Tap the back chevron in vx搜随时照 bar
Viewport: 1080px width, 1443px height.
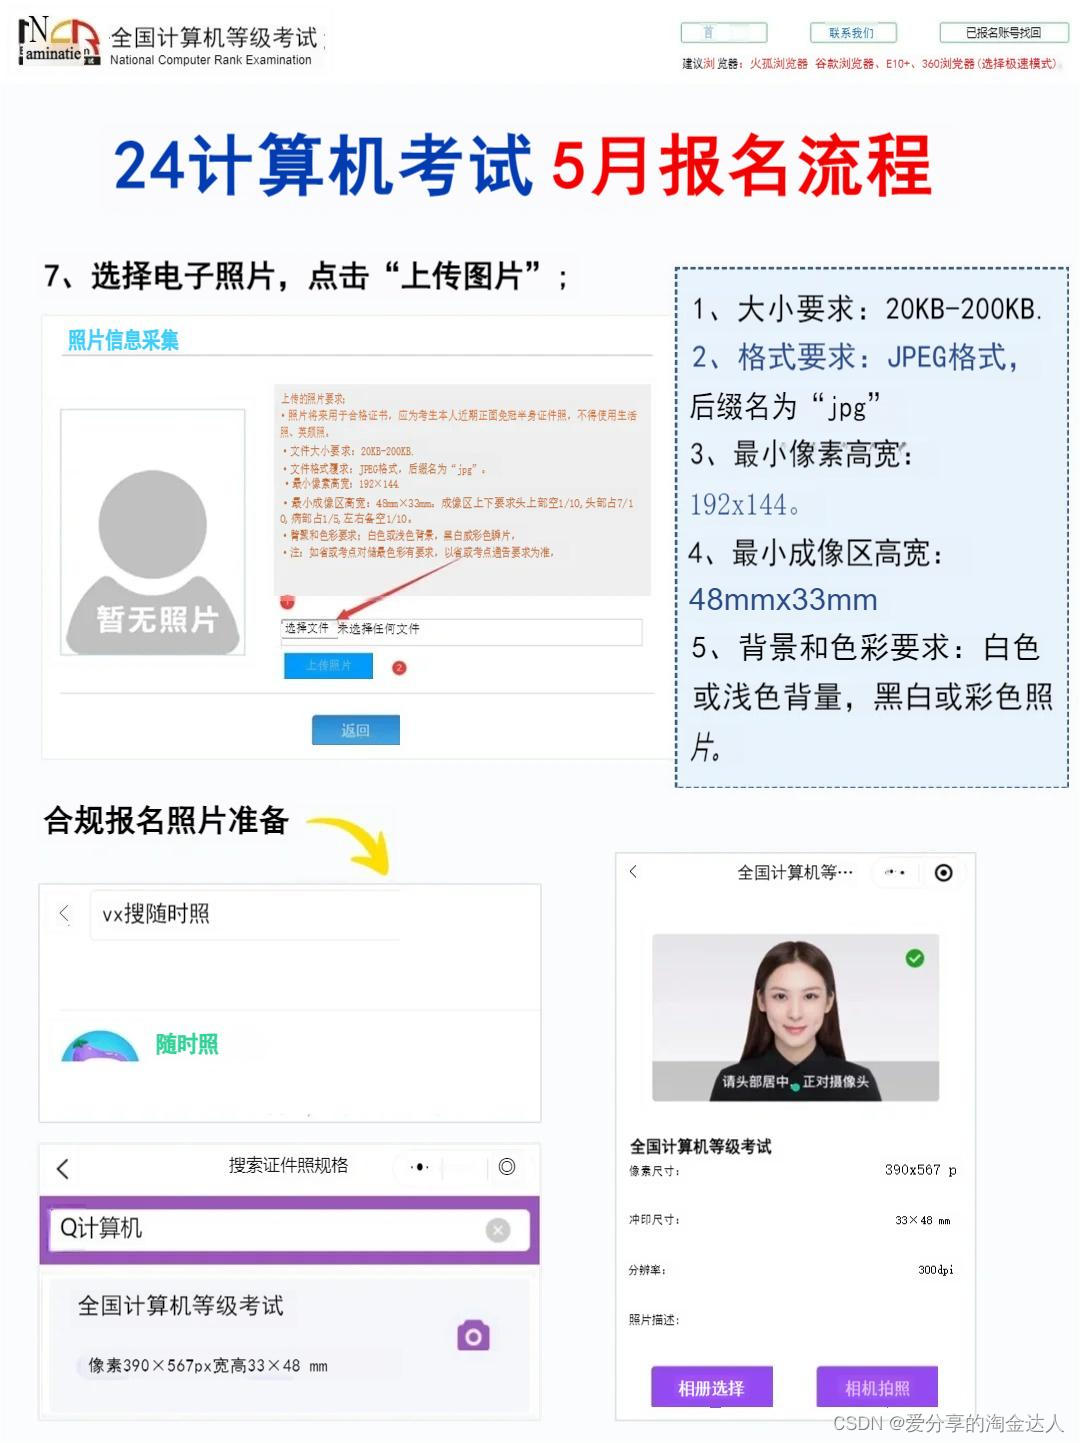tap(63, 913)
